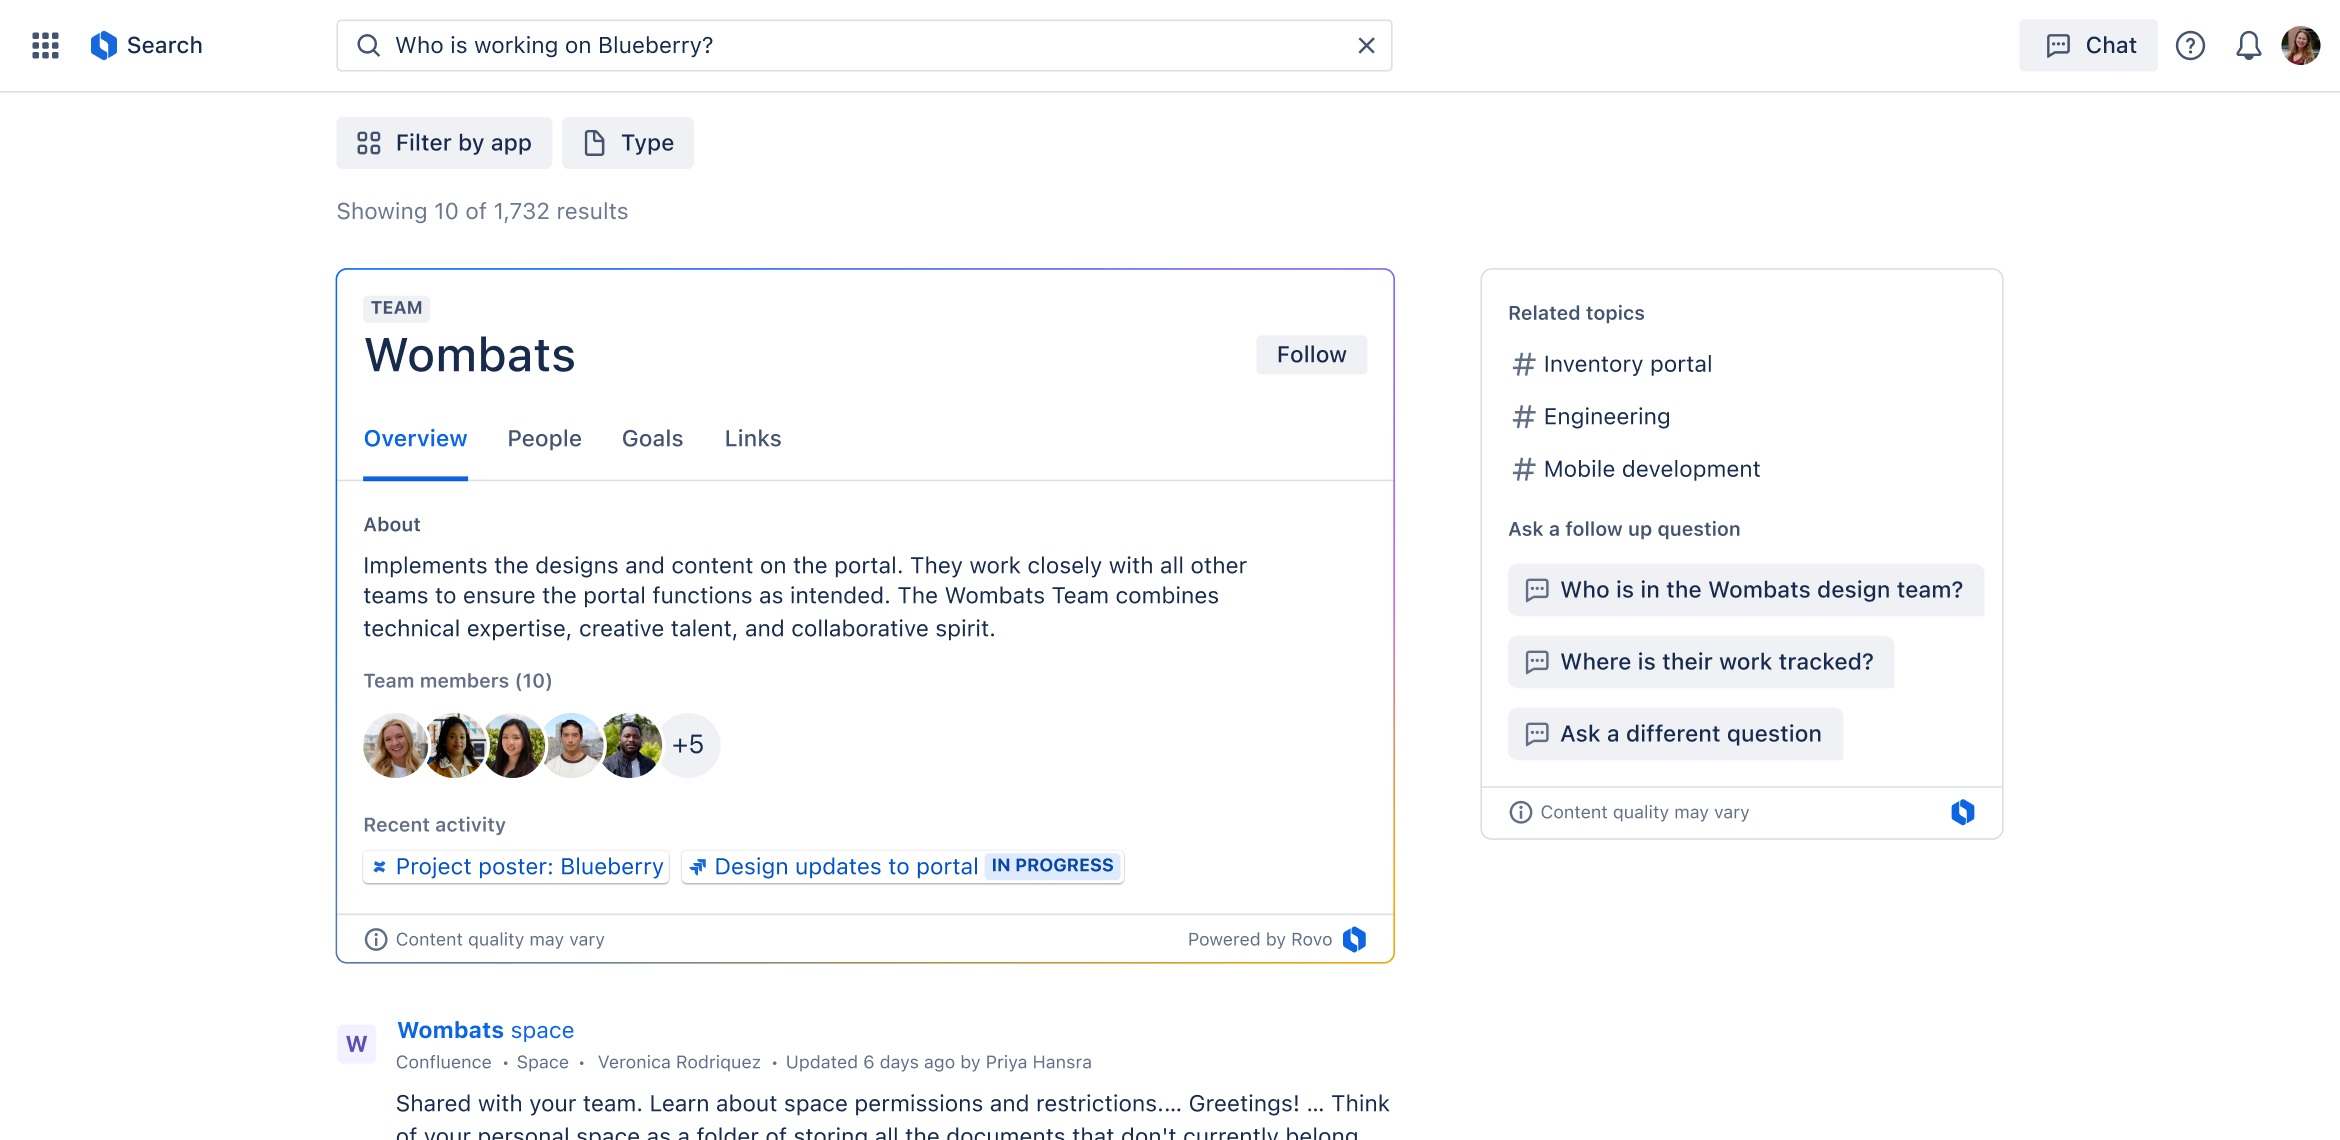Expand the +5 more team members

[688, 745]
